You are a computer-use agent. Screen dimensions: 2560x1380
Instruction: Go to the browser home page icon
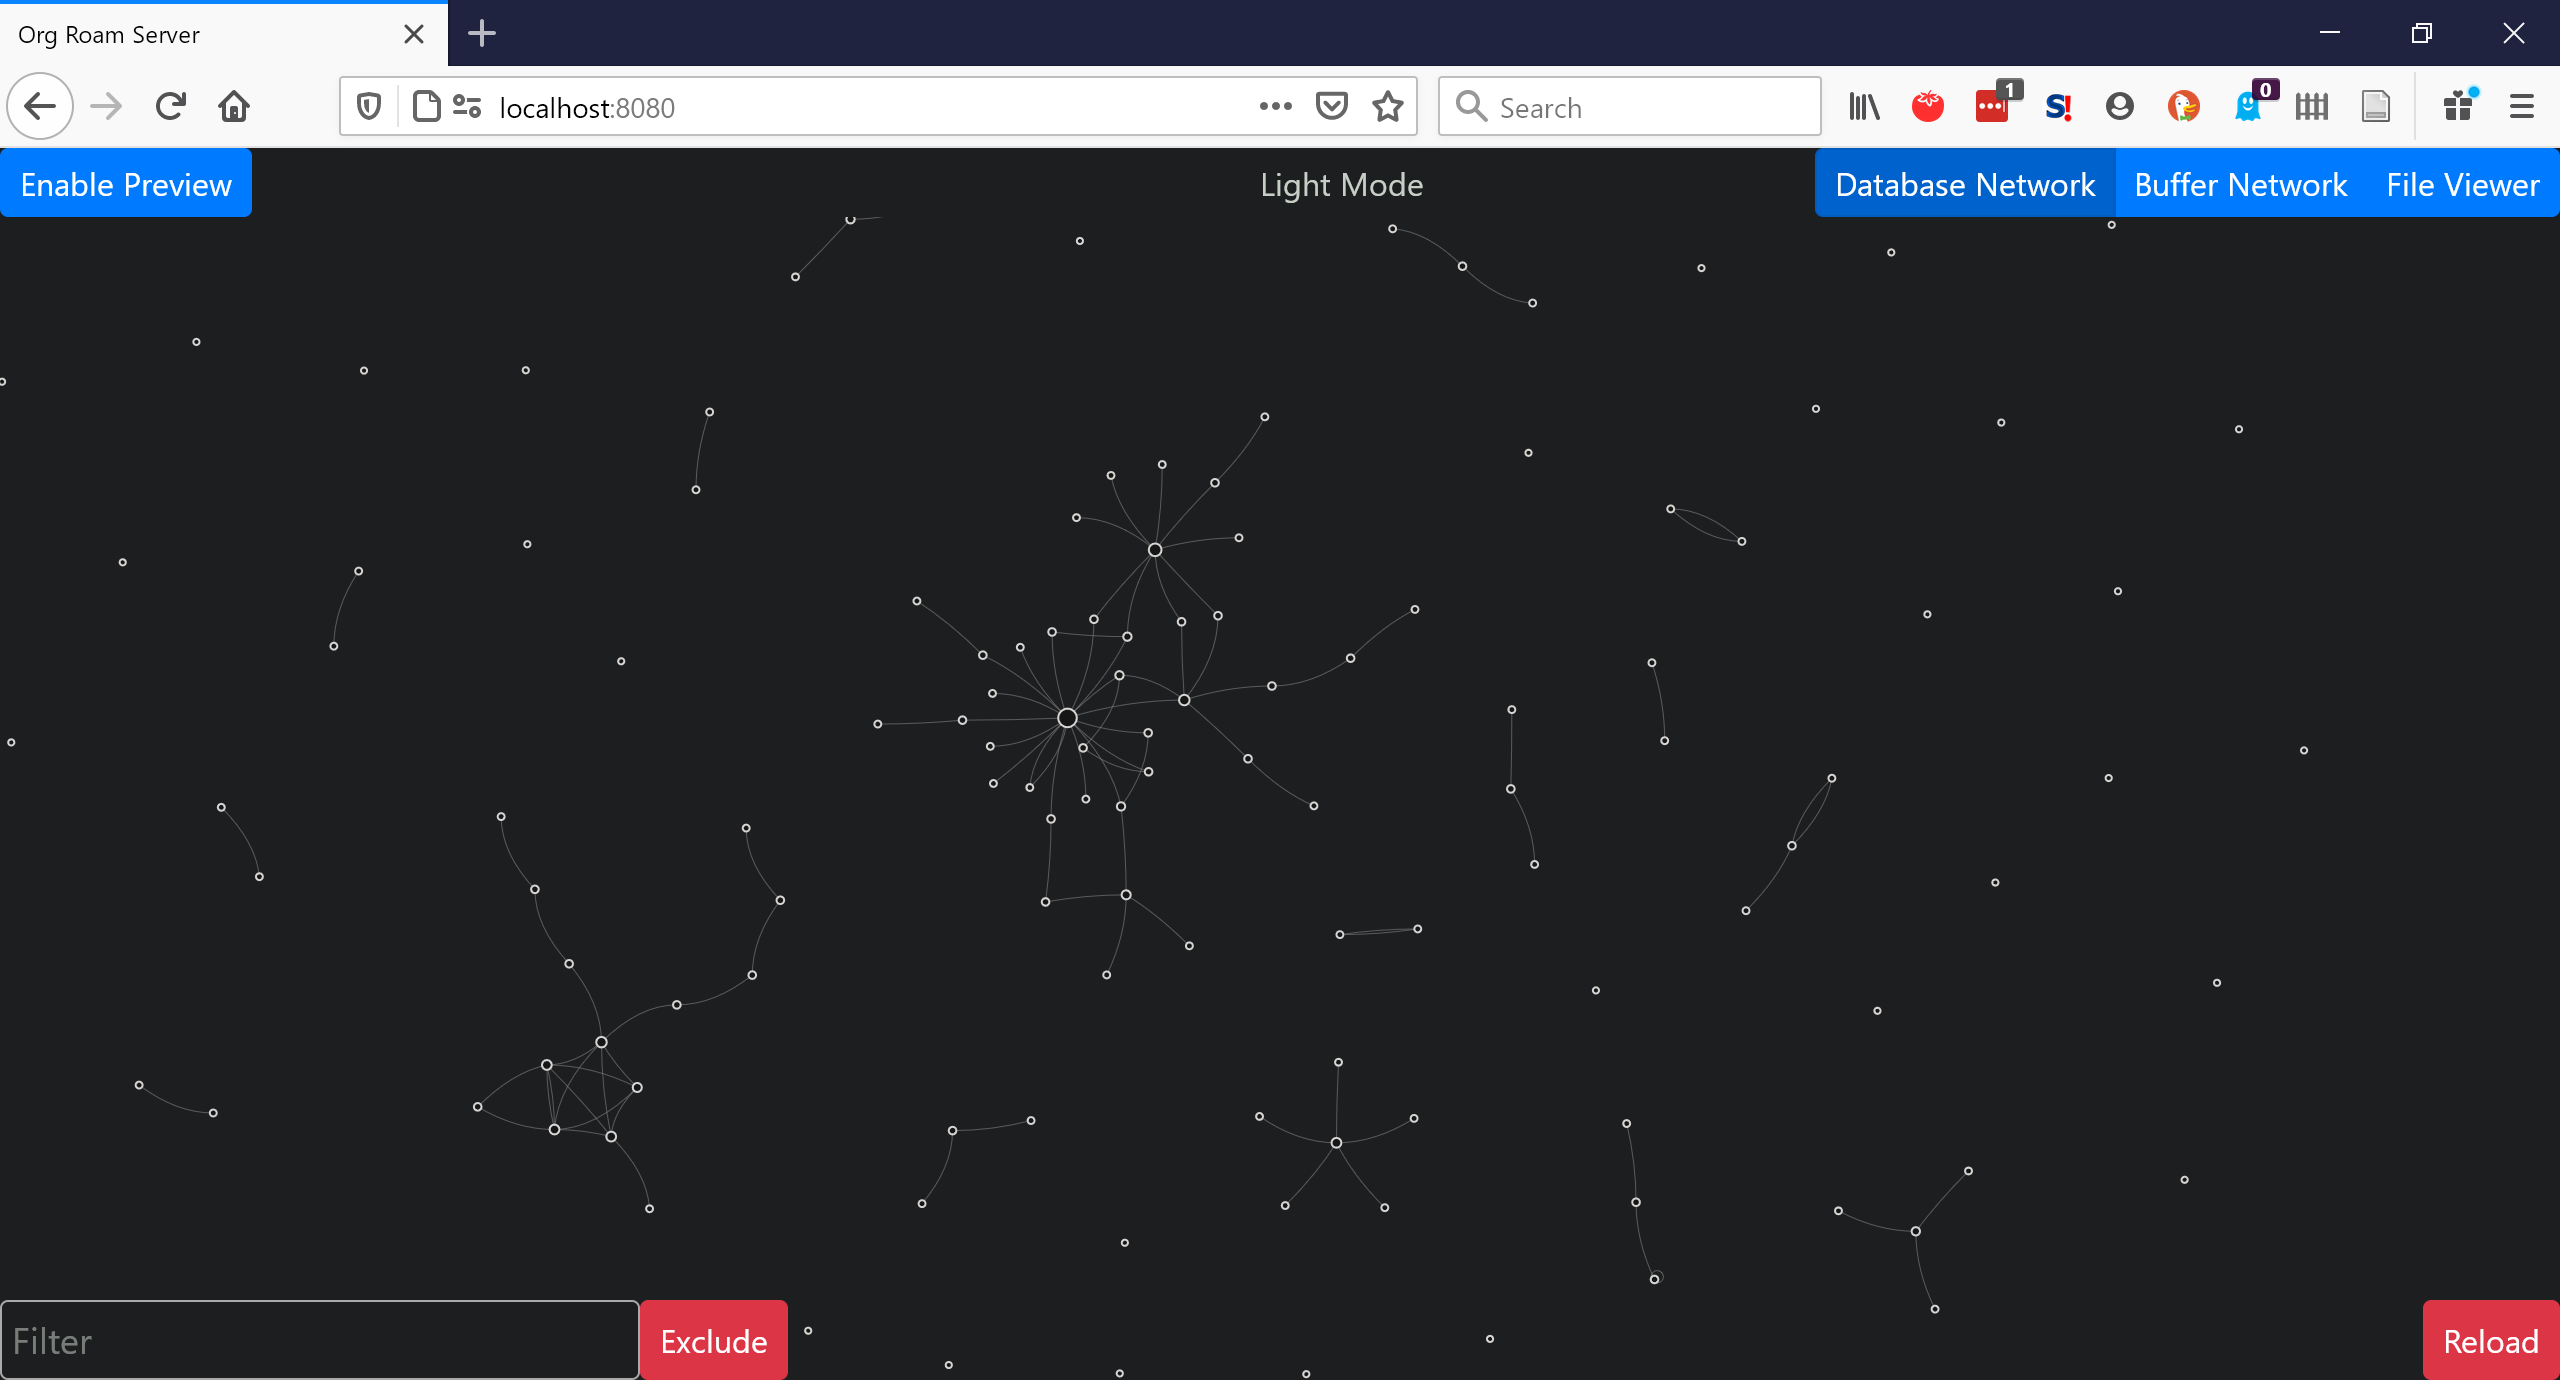coord(234,106)
